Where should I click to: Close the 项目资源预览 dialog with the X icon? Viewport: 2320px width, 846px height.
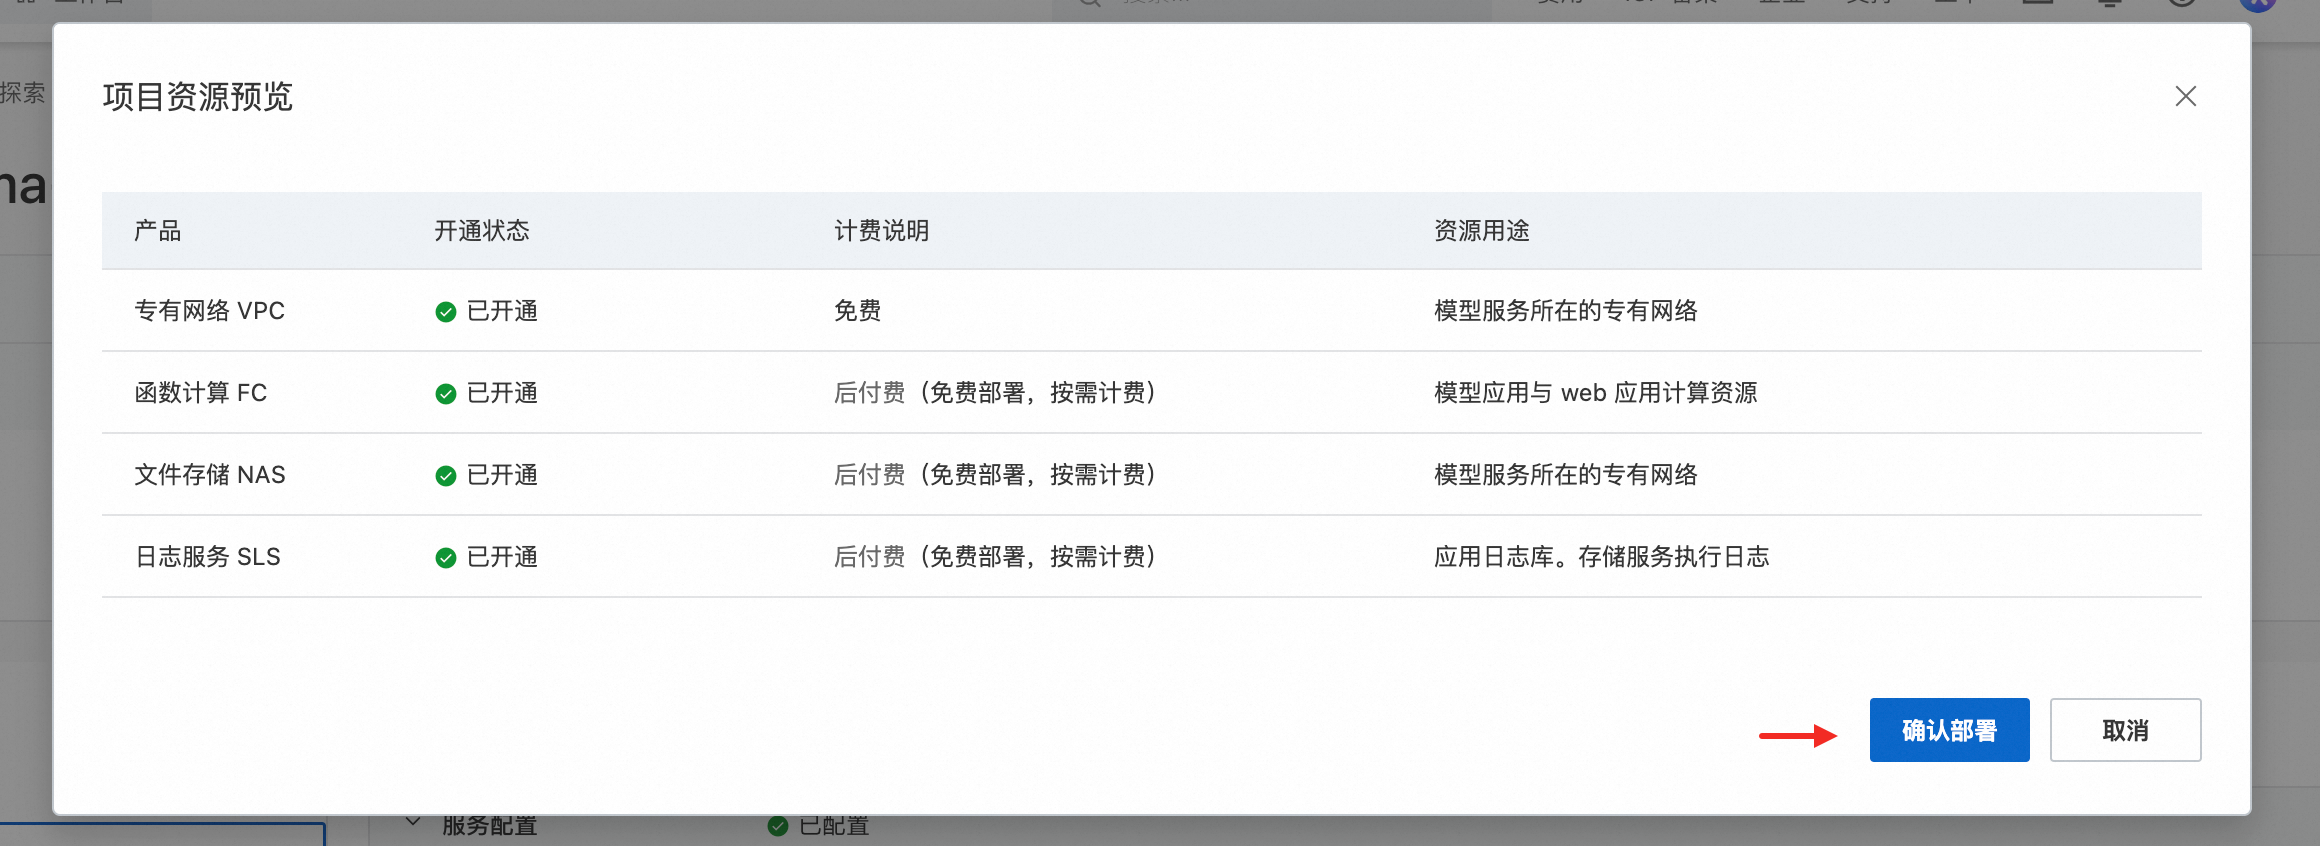(x=2185, y=96)
